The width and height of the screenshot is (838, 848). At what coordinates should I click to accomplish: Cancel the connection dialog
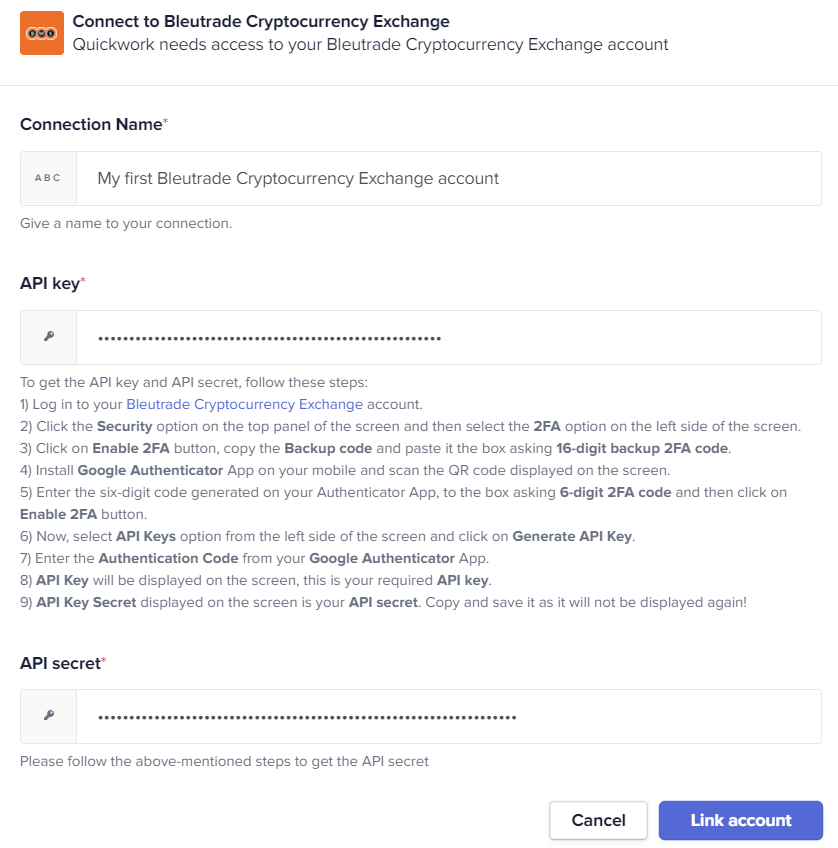pyautogui.click(x=598, y=820)
